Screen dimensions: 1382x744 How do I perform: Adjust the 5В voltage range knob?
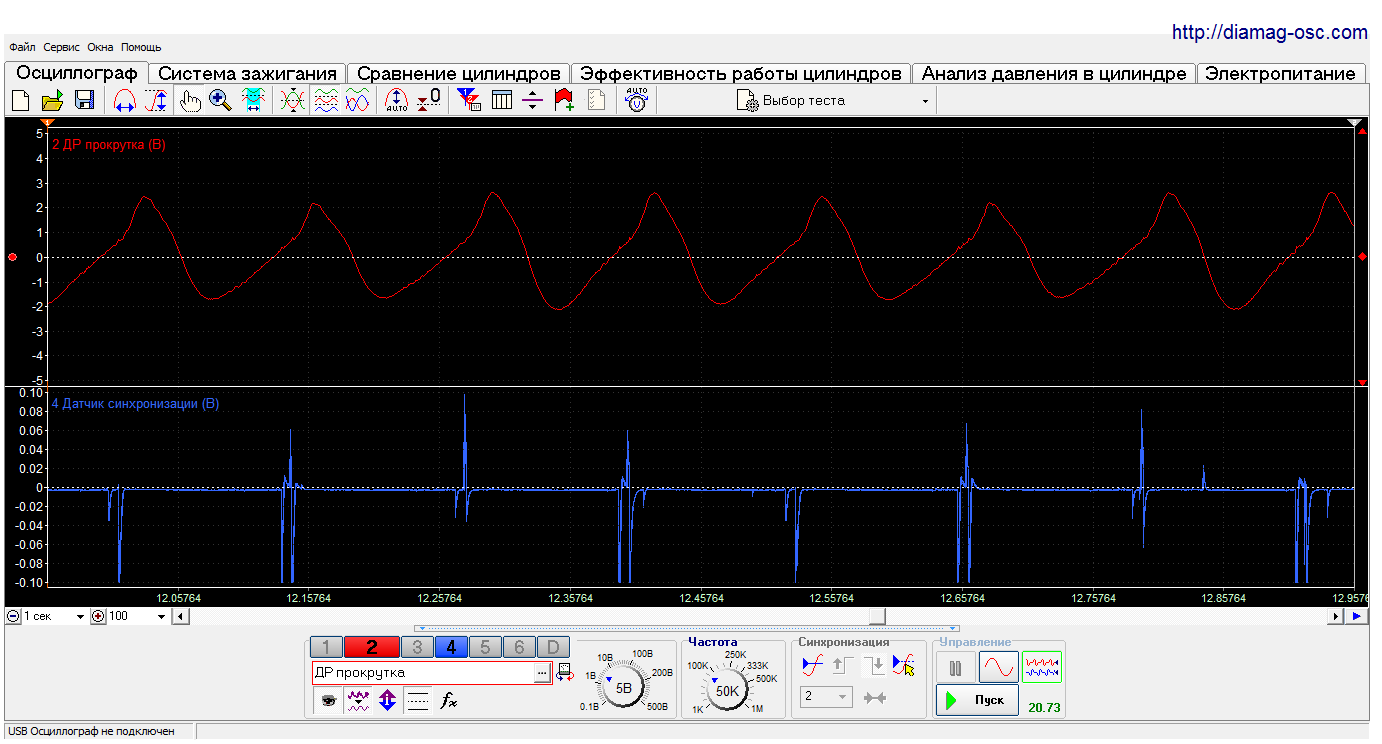click(x=623, y=688)
